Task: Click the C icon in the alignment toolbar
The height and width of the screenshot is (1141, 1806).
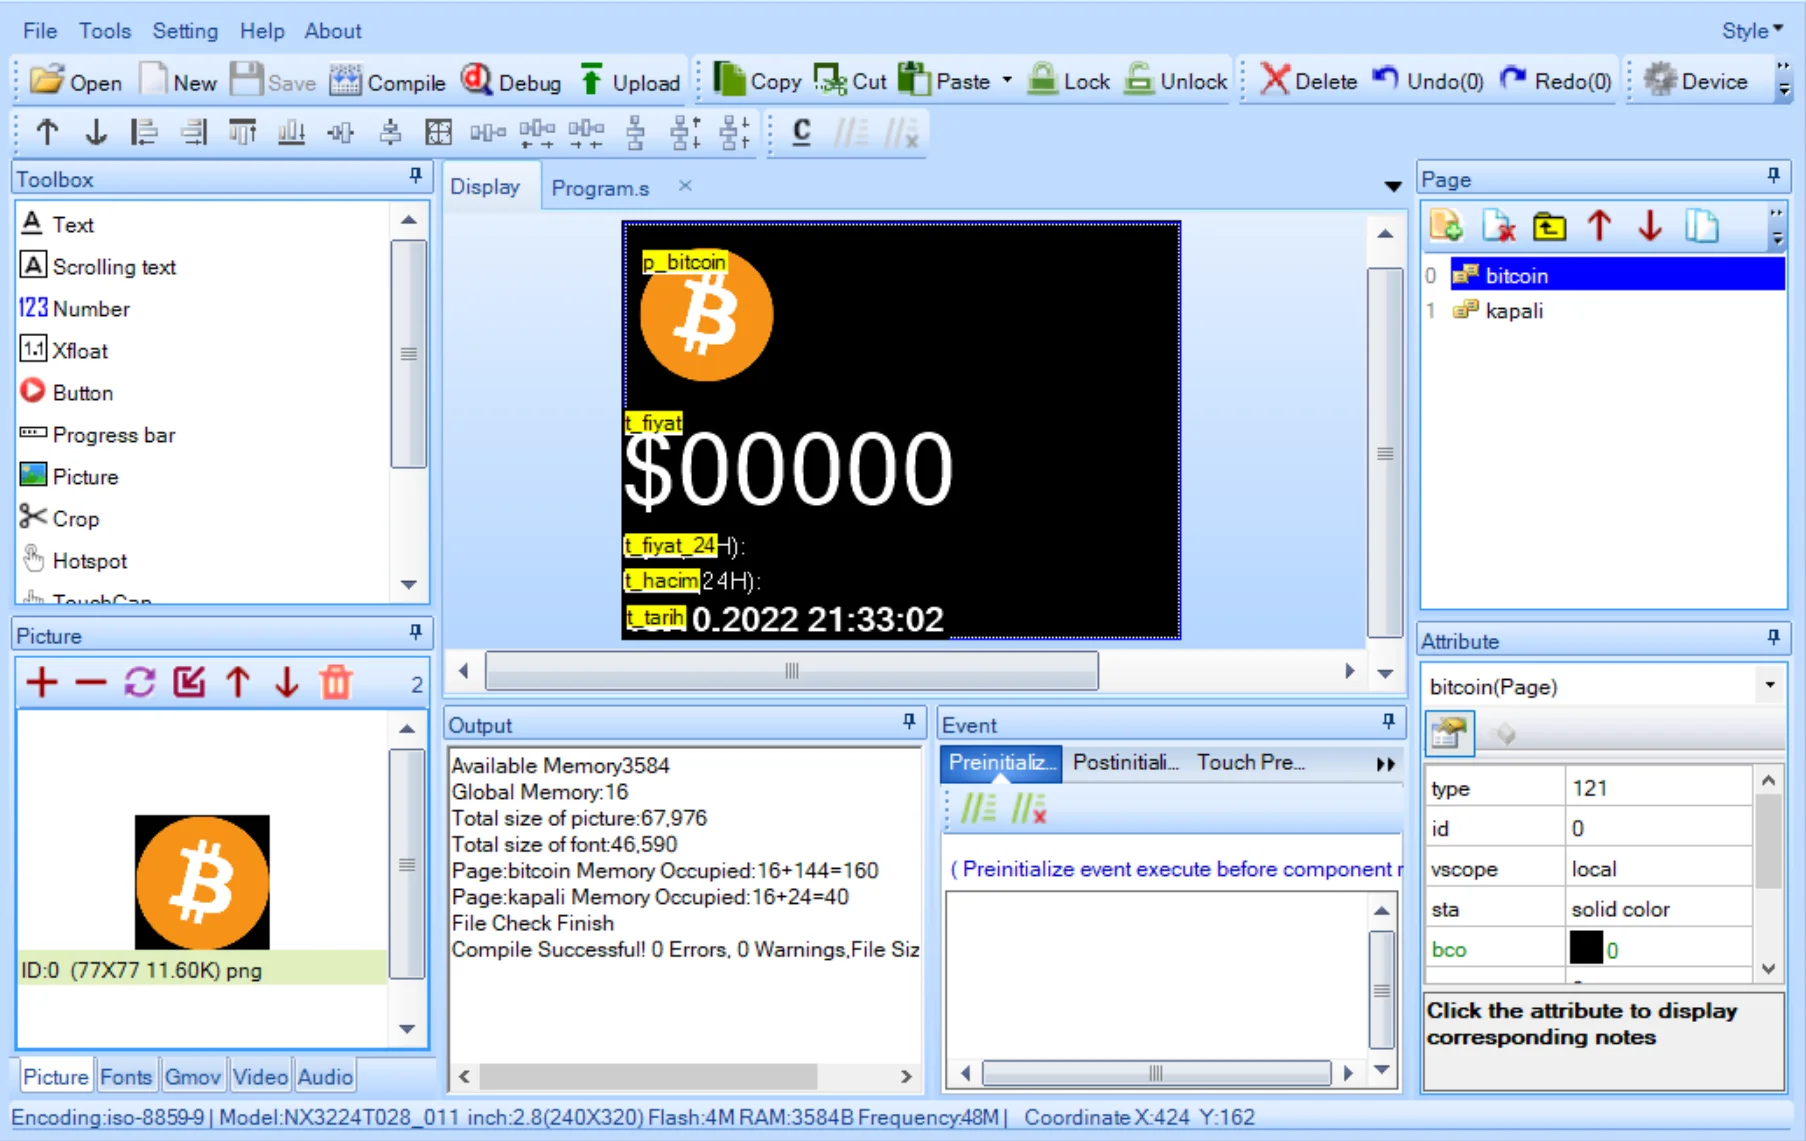Action: [x=801, y=132]
